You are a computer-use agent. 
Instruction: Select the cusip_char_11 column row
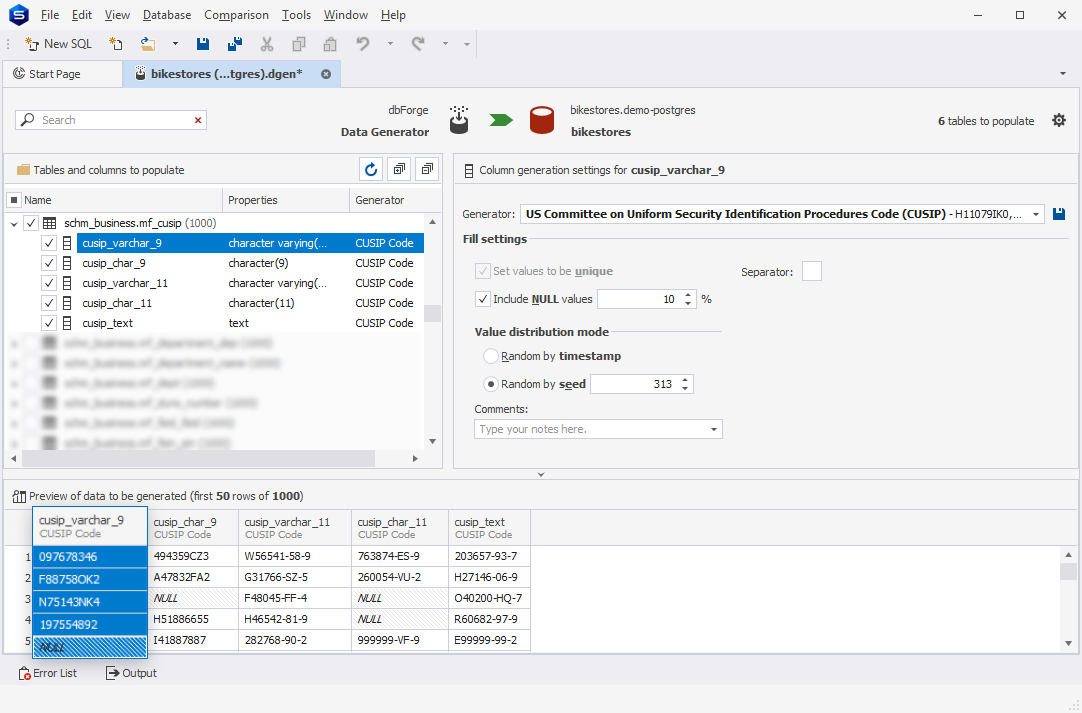pos(250,303)
